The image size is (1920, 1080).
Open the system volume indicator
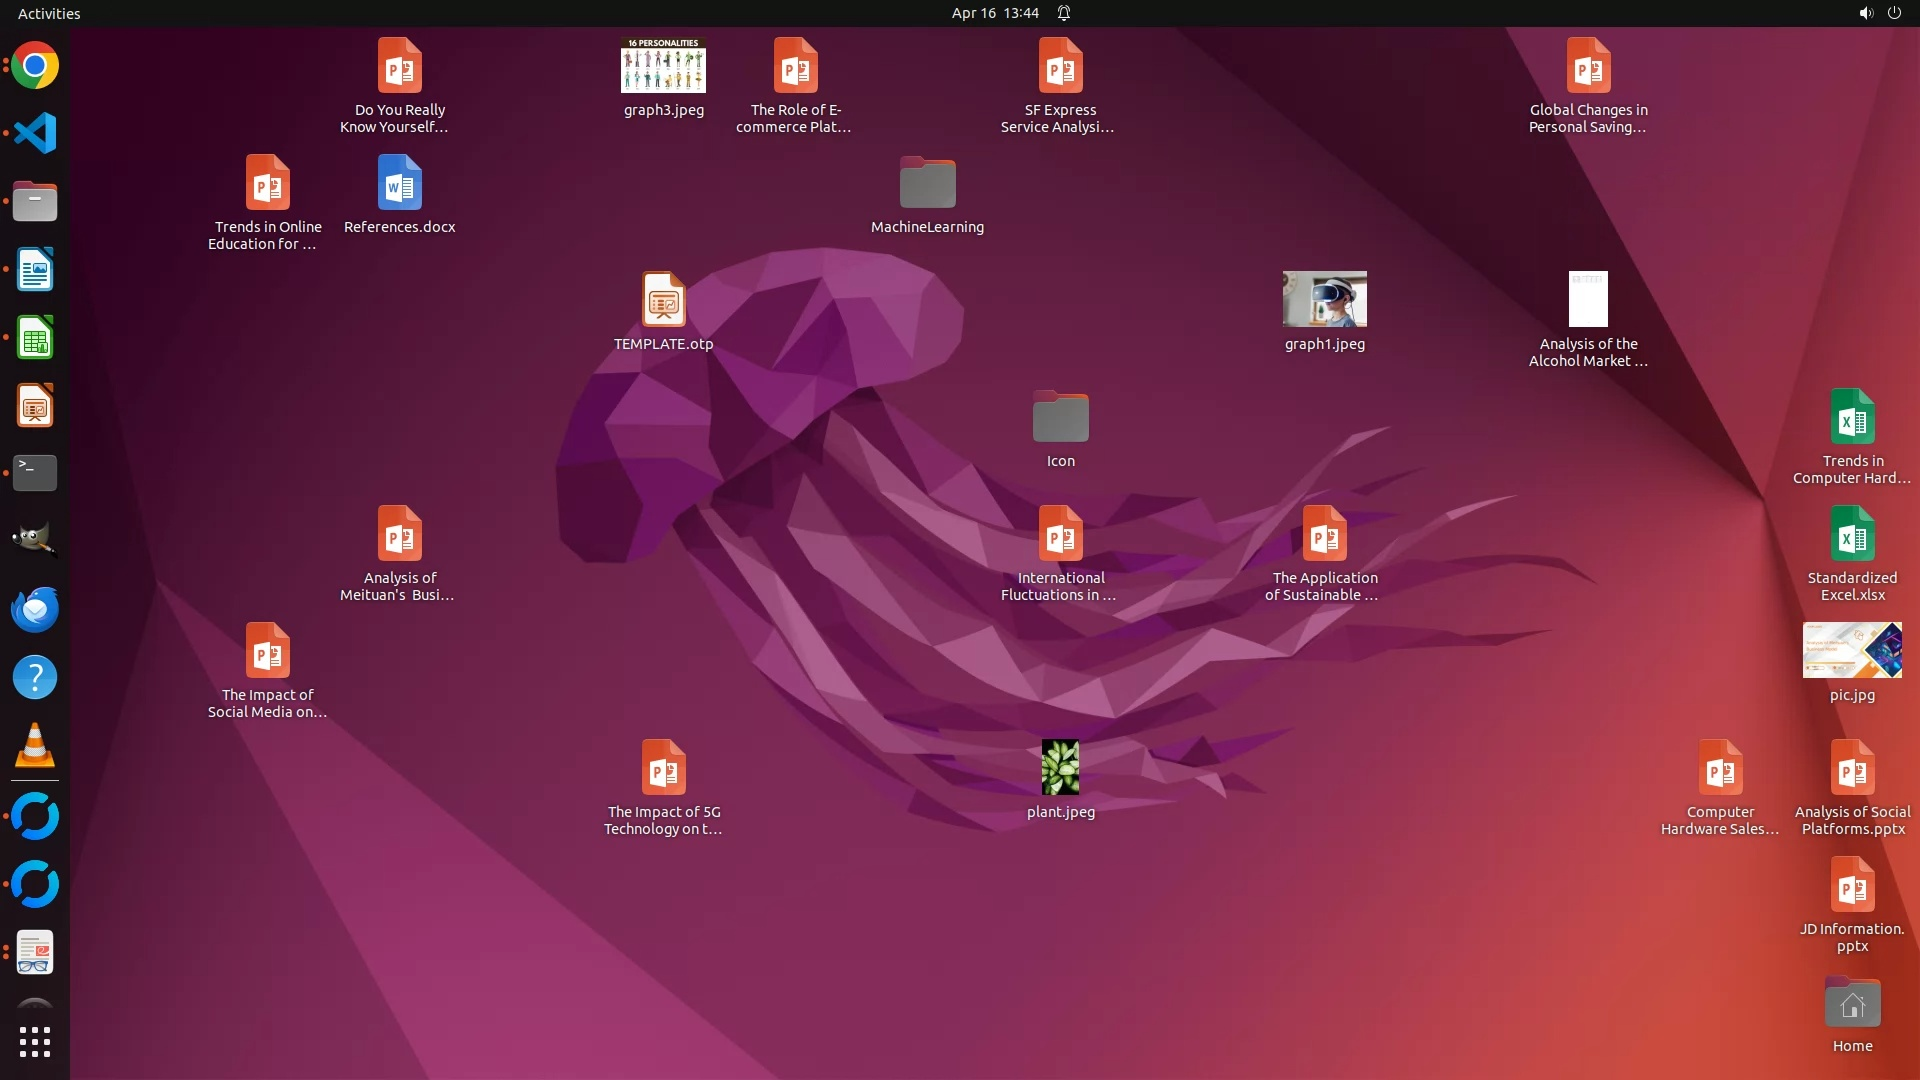1865,13
